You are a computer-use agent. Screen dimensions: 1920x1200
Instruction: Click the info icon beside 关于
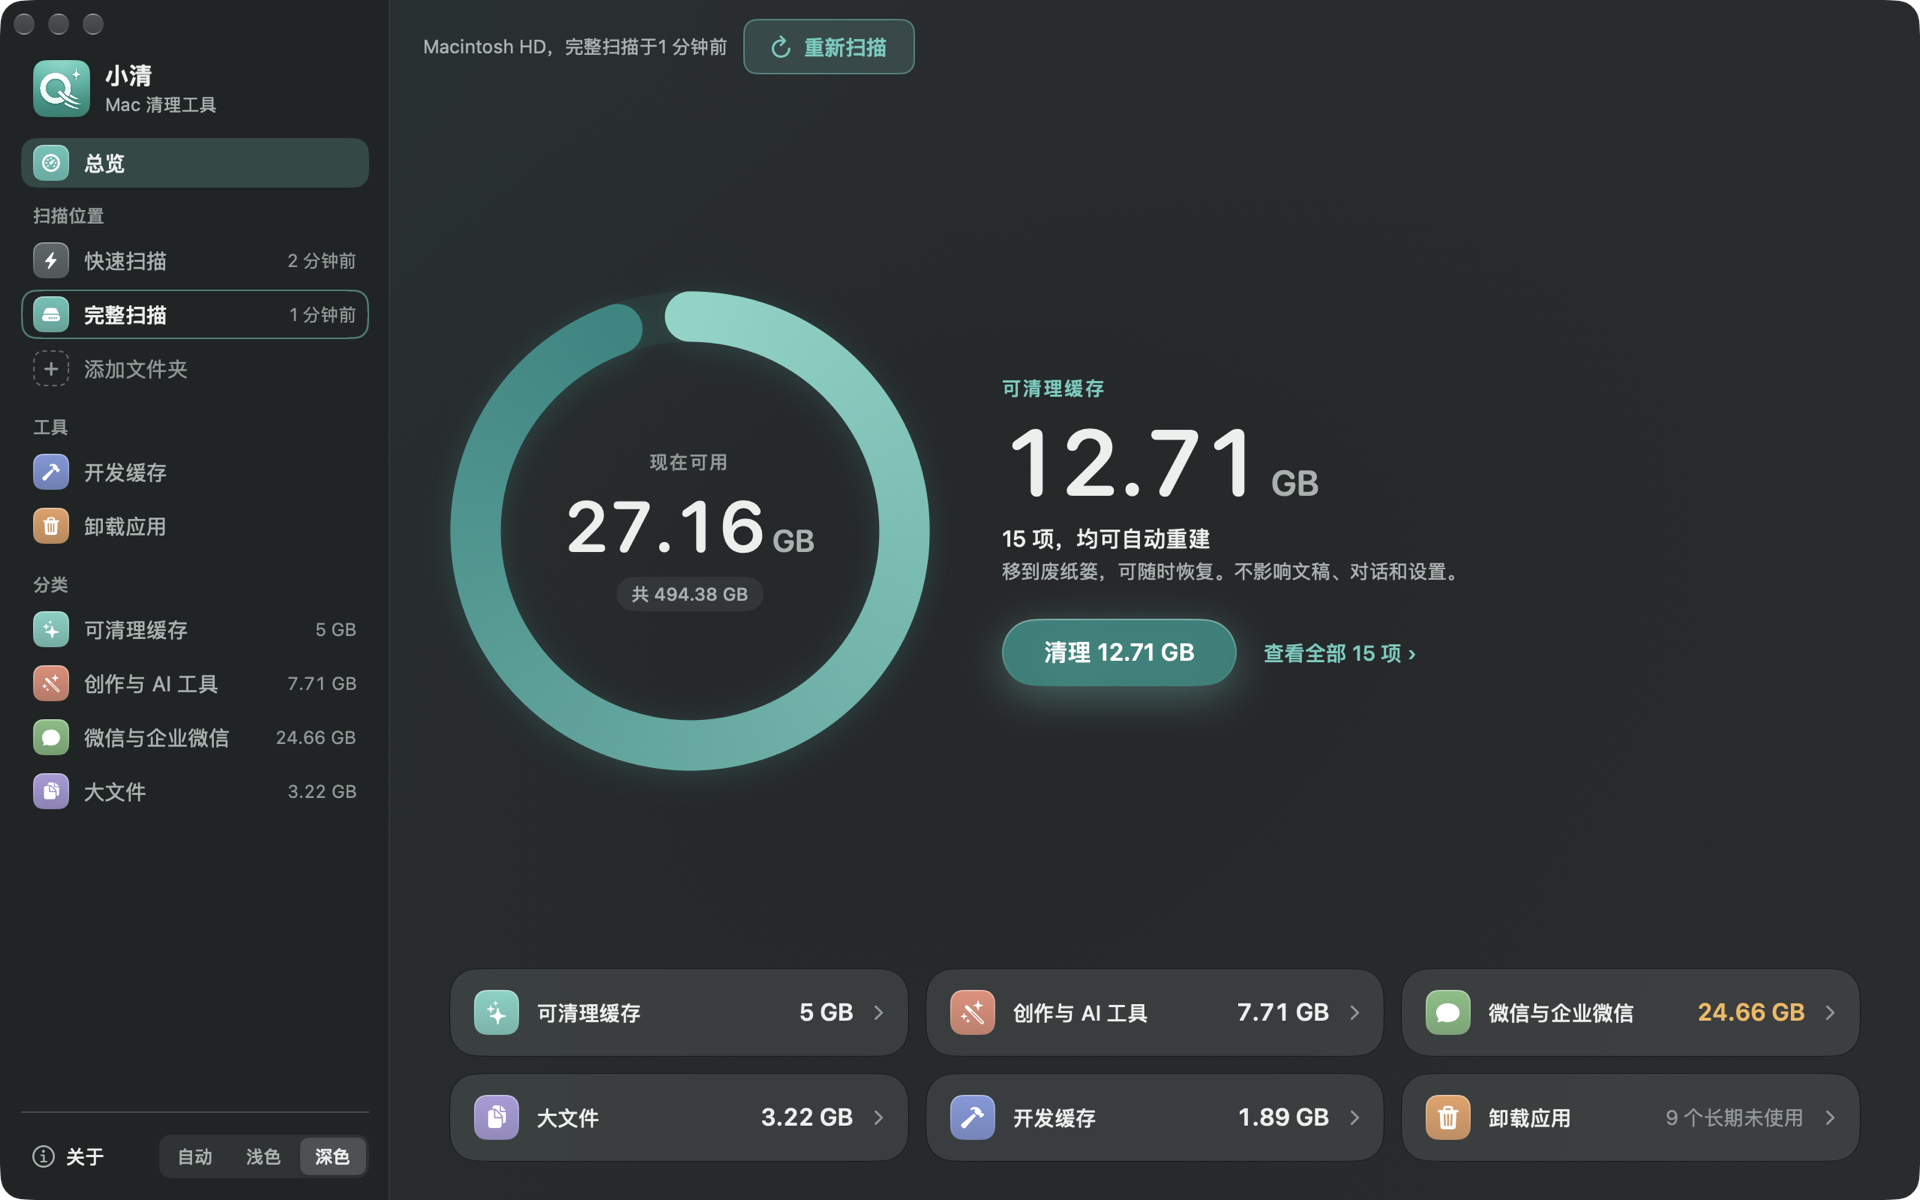tap(43, 1157)
